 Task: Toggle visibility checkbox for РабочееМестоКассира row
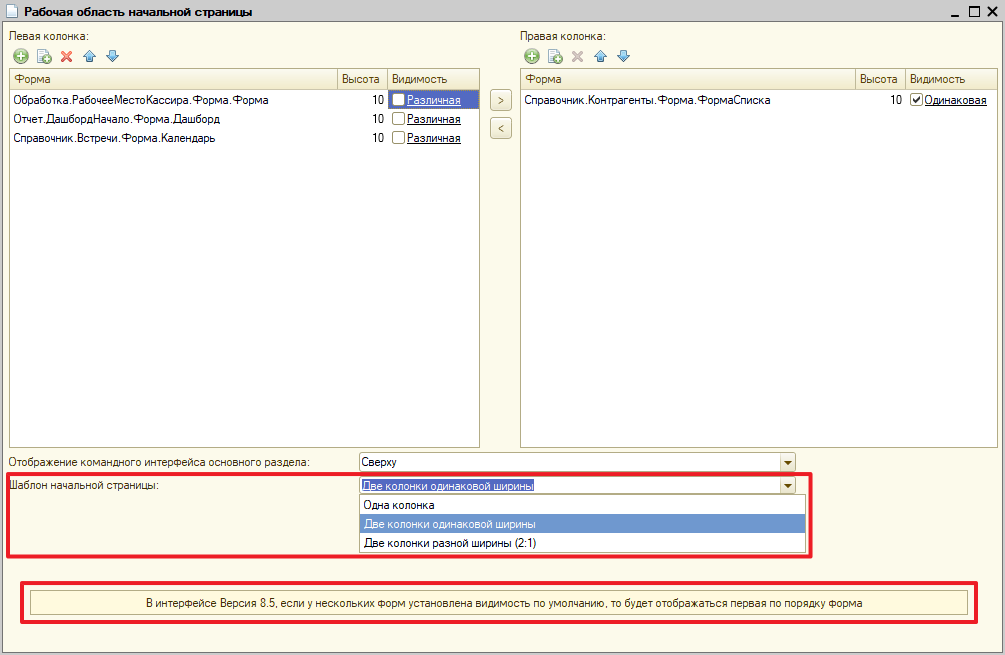pyautogui.click(x=398, y=100)
